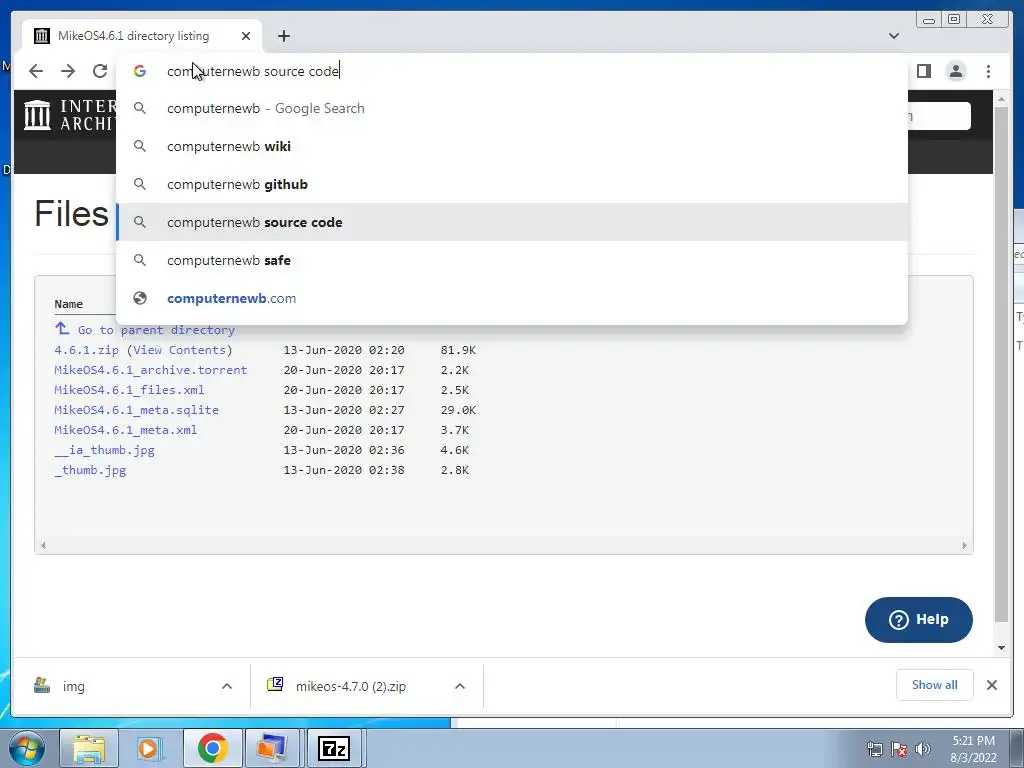The height and width of the screenshot is (768, 1024).
Task: Open File Explorer from the taskbar
Action: 89,748
